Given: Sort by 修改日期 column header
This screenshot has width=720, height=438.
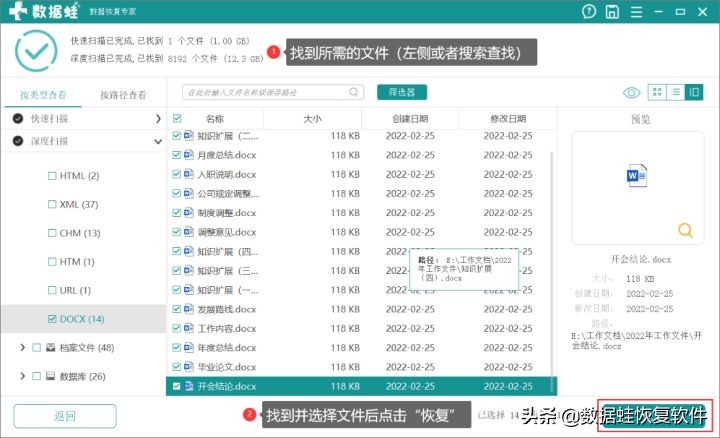Looking at the screenshot, I should point(508,119).
